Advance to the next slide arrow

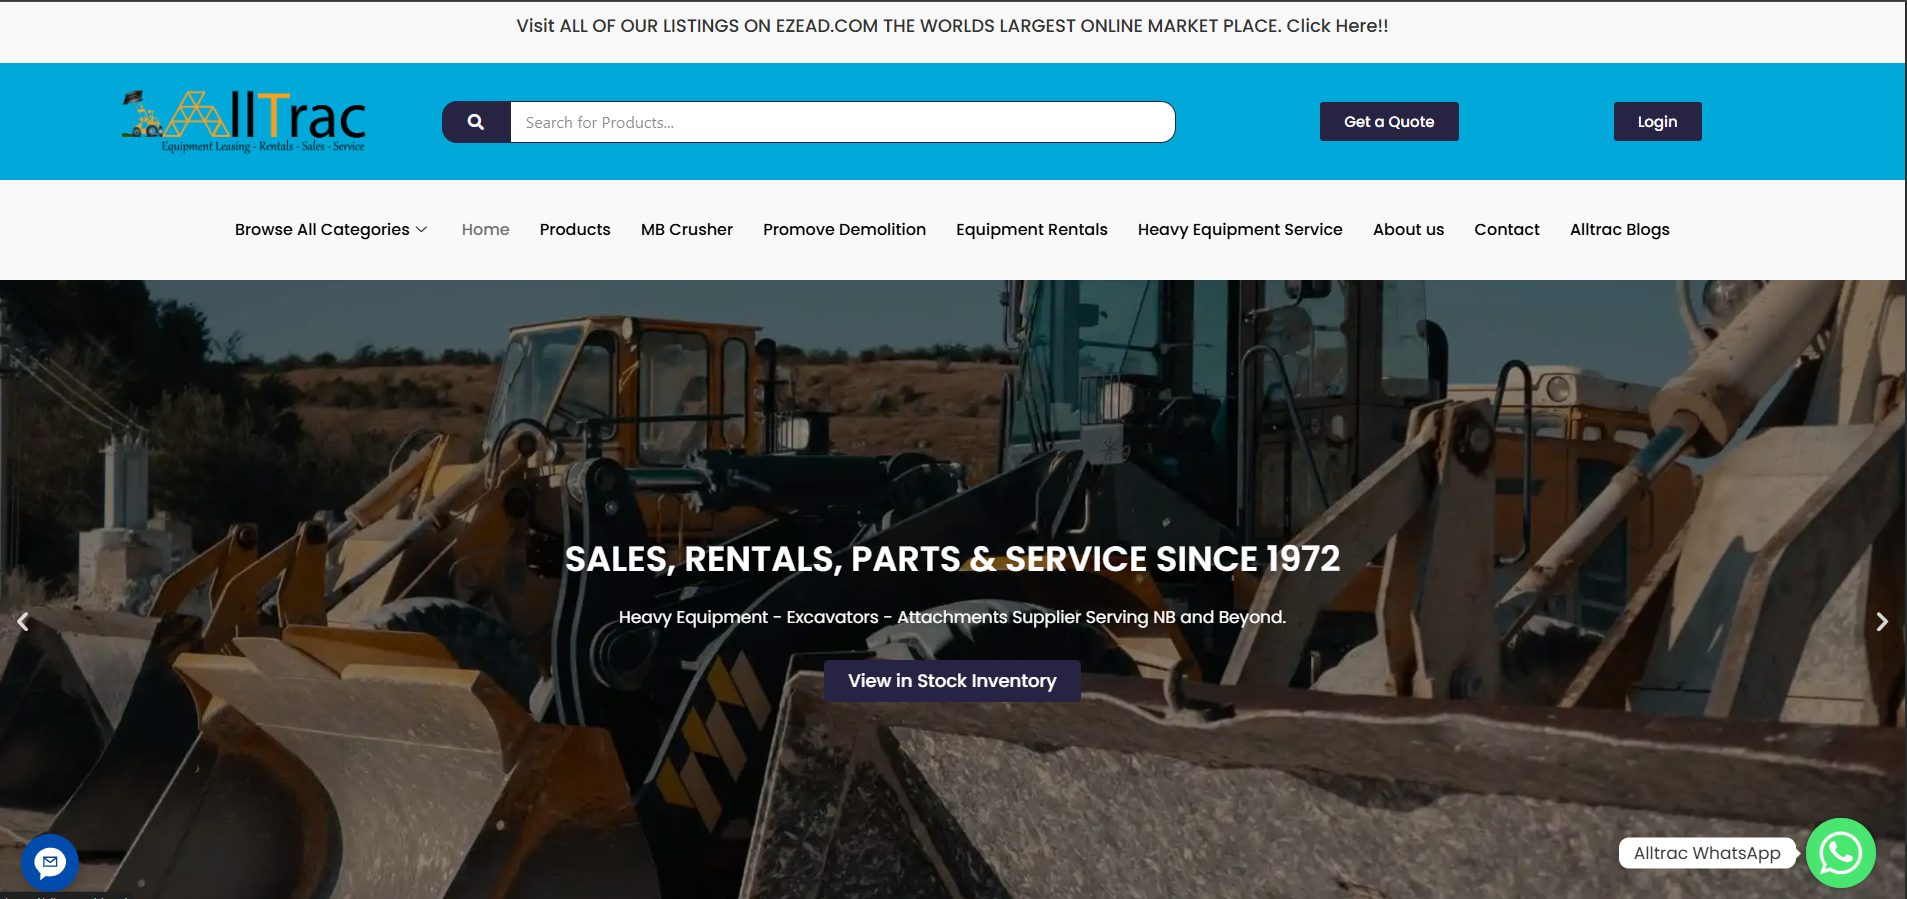pyautogui.click(x=1882, y=622)
